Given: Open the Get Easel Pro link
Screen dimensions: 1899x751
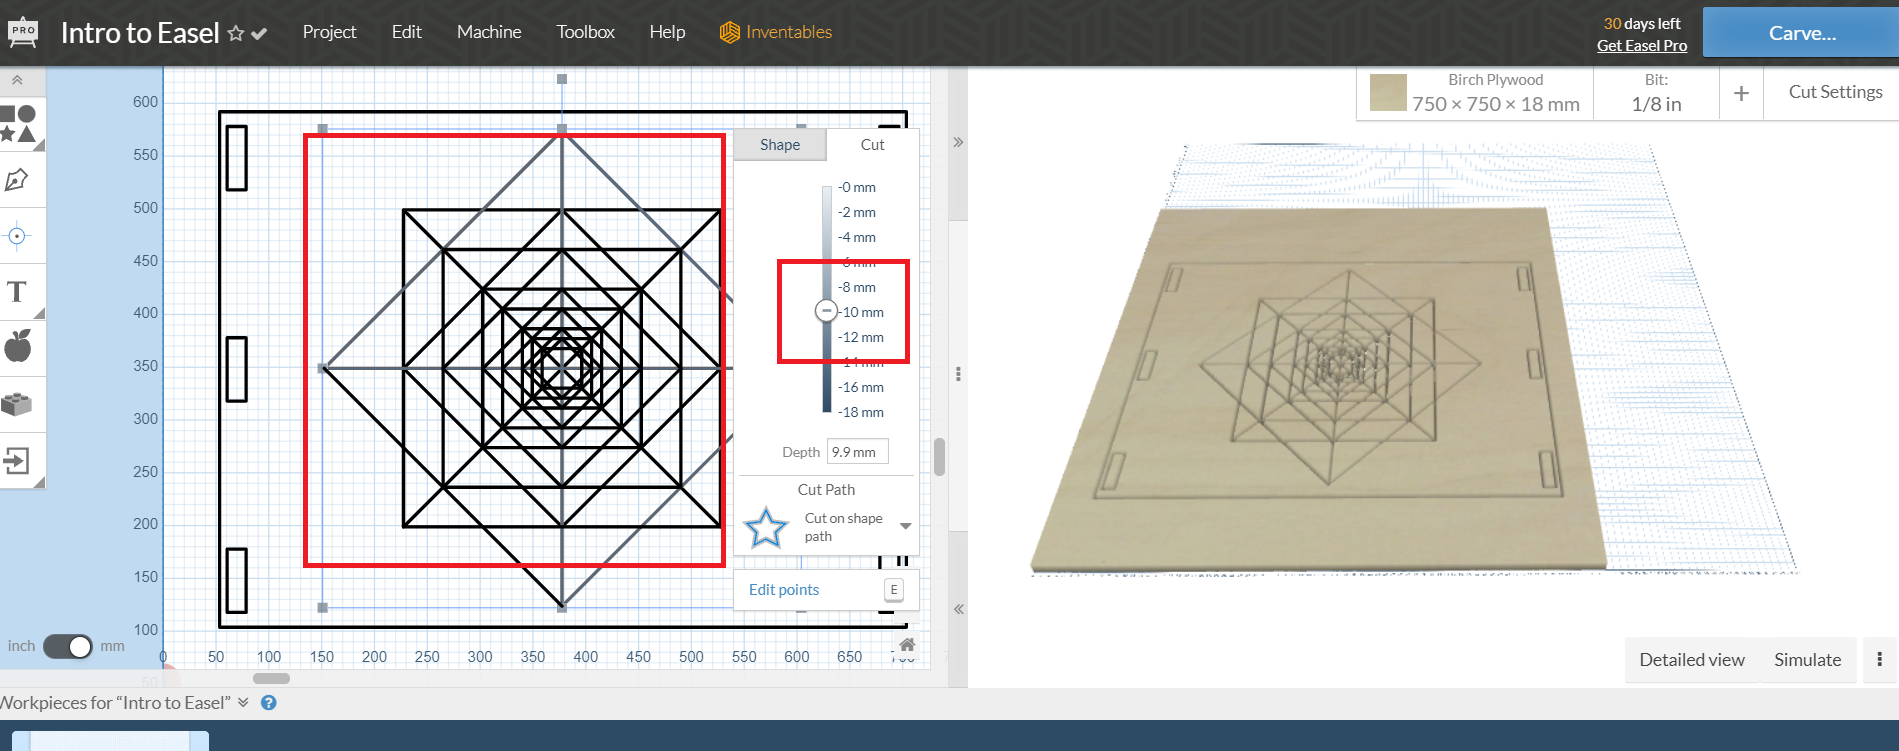Looking at the screenshot, I should (1641, 46).
